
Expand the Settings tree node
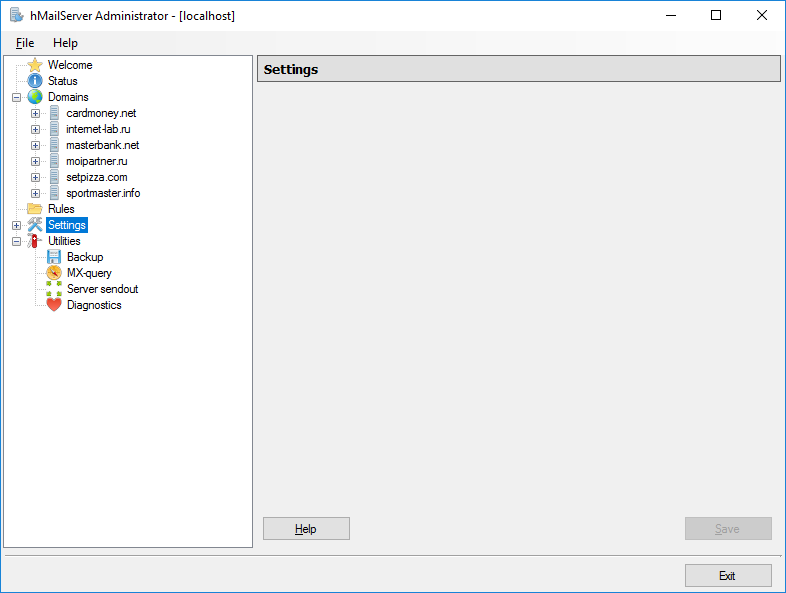tap(17, 226)
